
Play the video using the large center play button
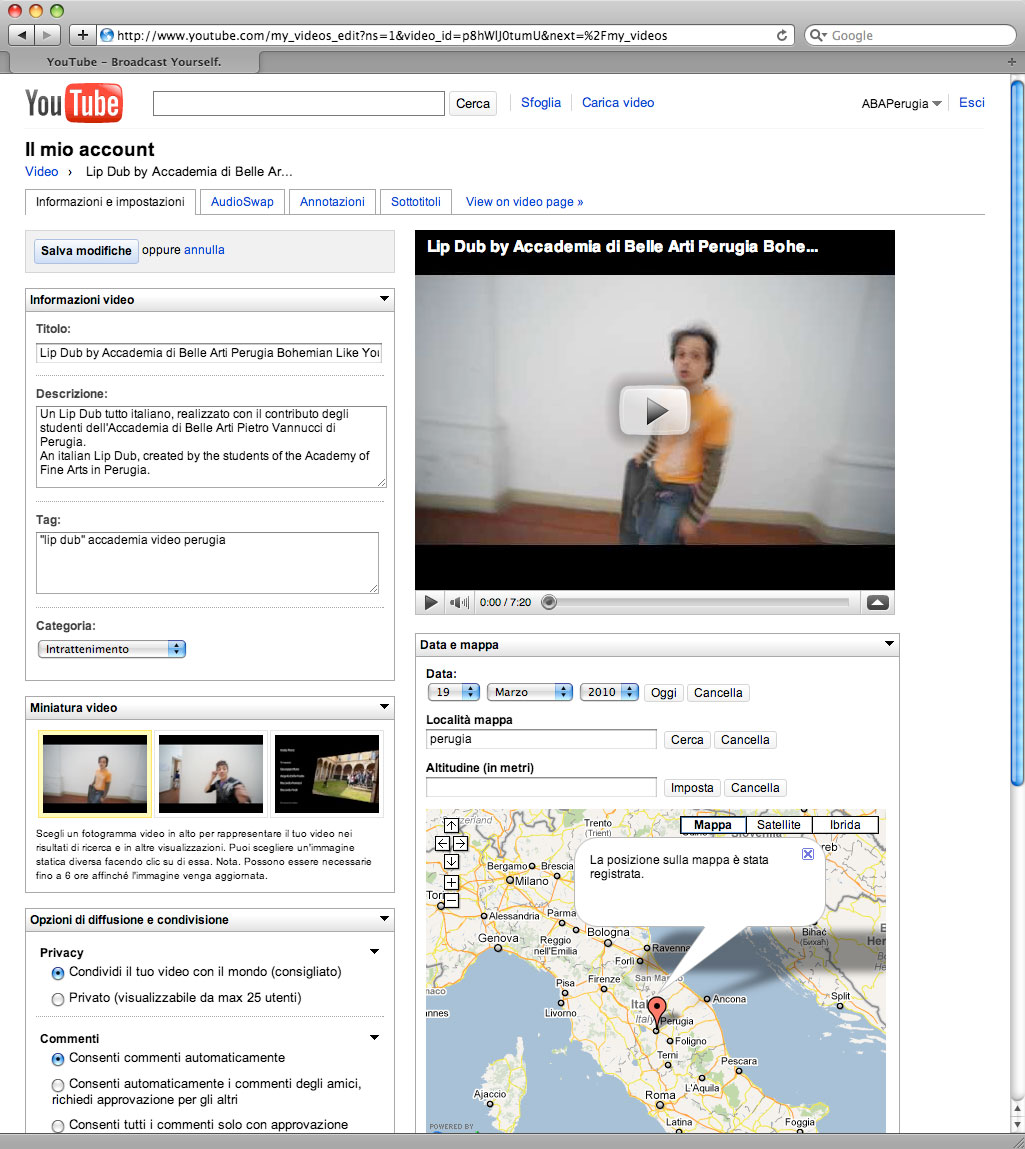[x=654, y=410]
